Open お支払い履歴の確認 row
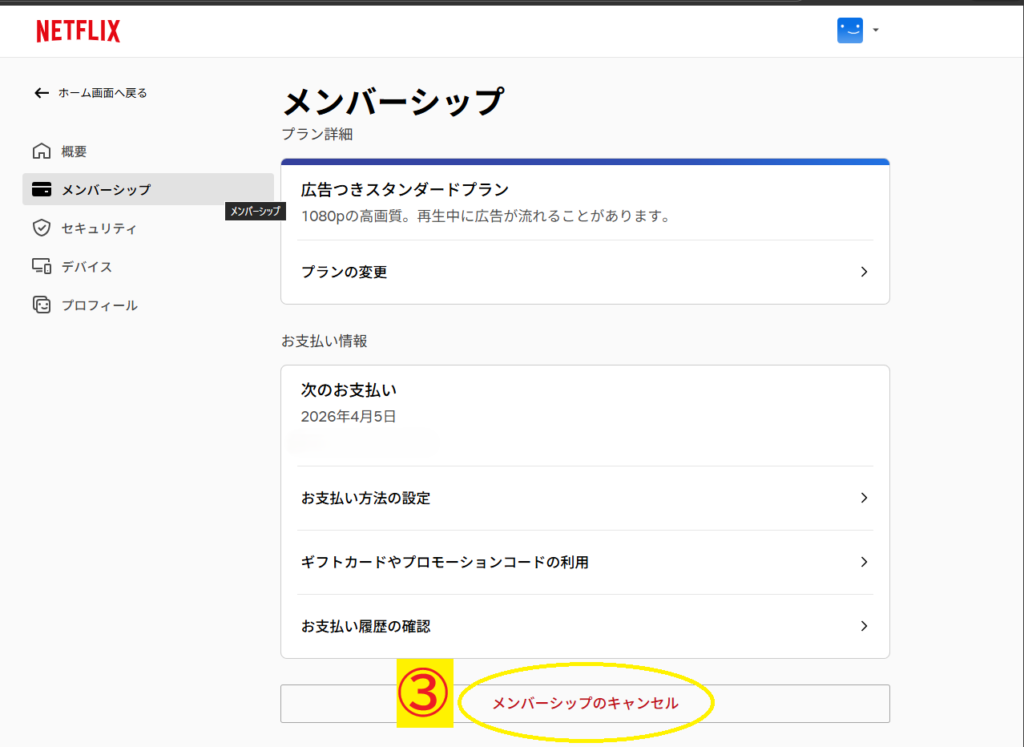 (366, 626)
